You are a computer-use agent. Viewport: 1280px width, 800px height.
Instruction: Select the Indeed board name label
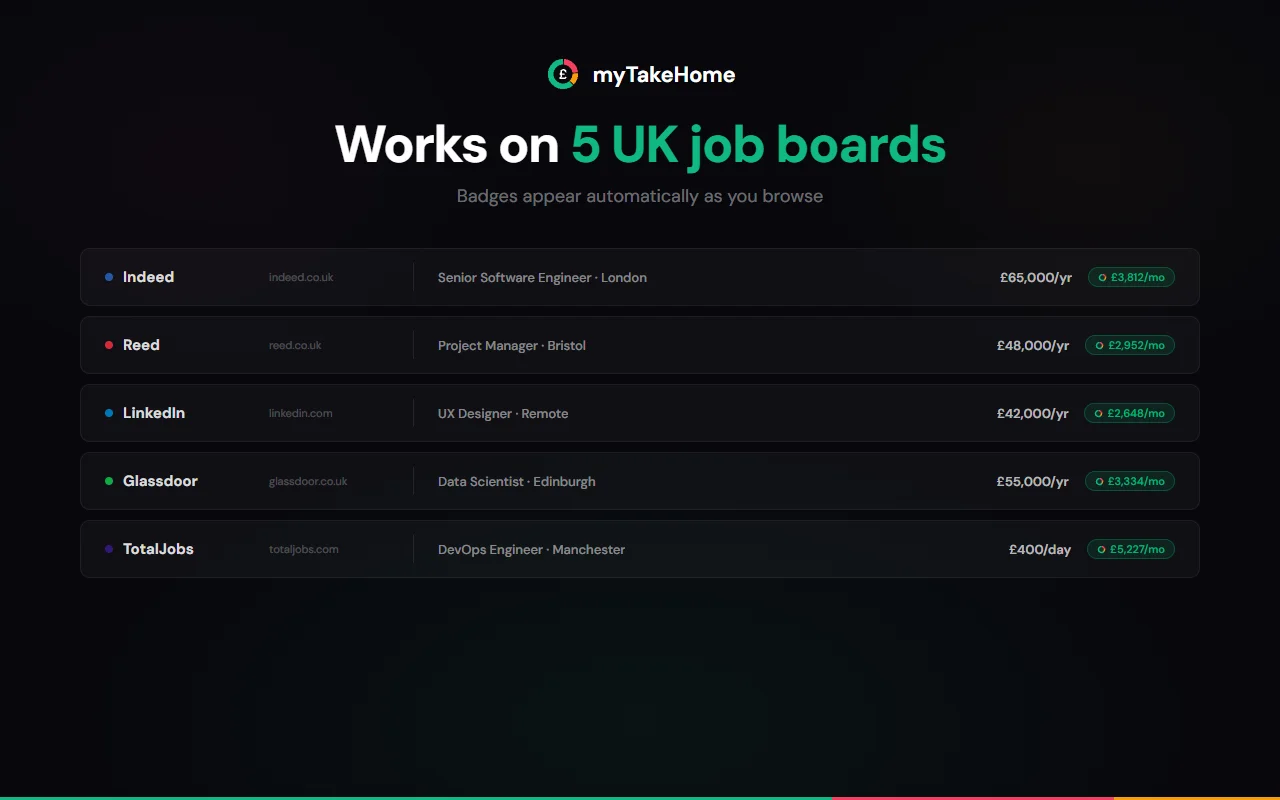148,277
